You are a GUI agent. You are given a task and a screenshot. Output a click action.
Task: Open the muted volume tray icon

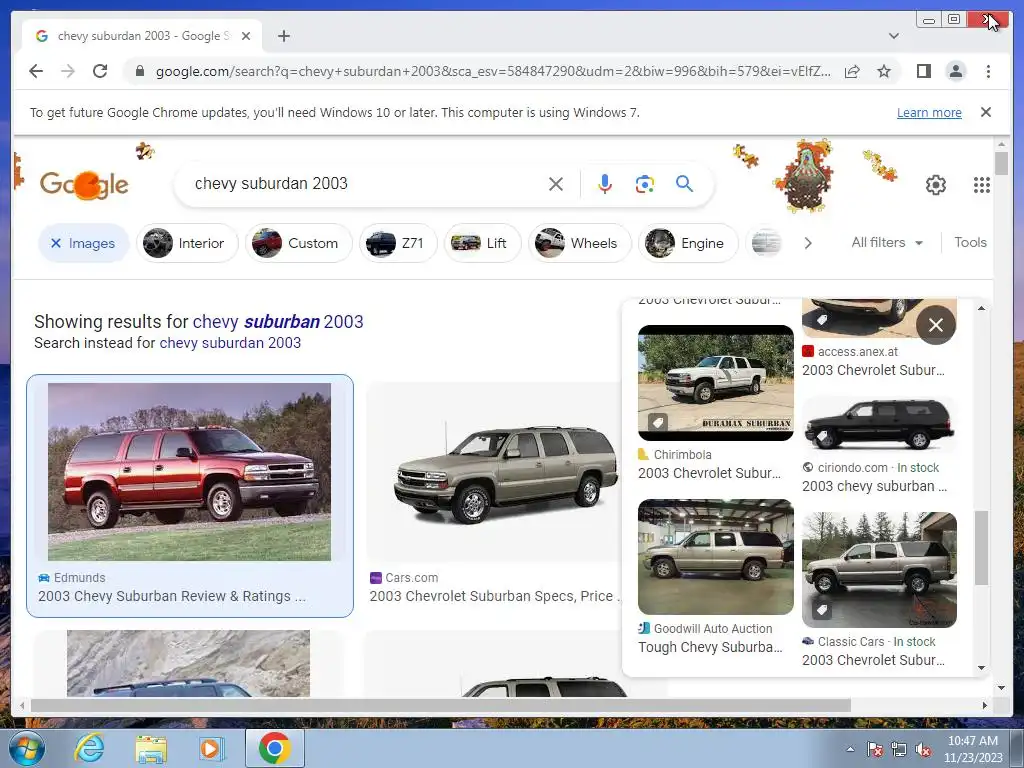[923, 750]
